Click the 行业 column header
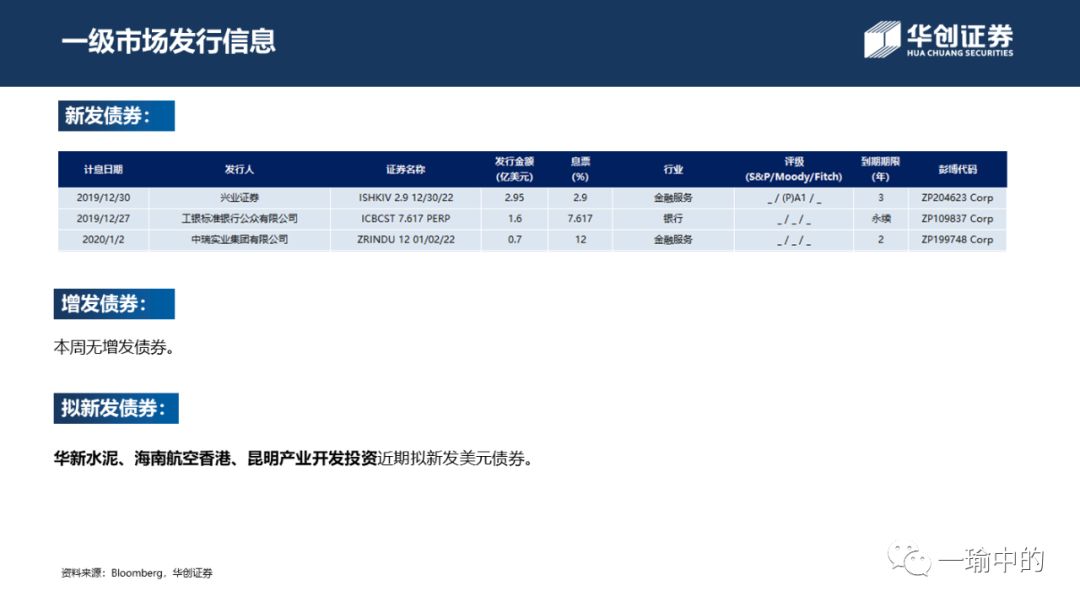The image size is (1080, 608). point(673,169)
